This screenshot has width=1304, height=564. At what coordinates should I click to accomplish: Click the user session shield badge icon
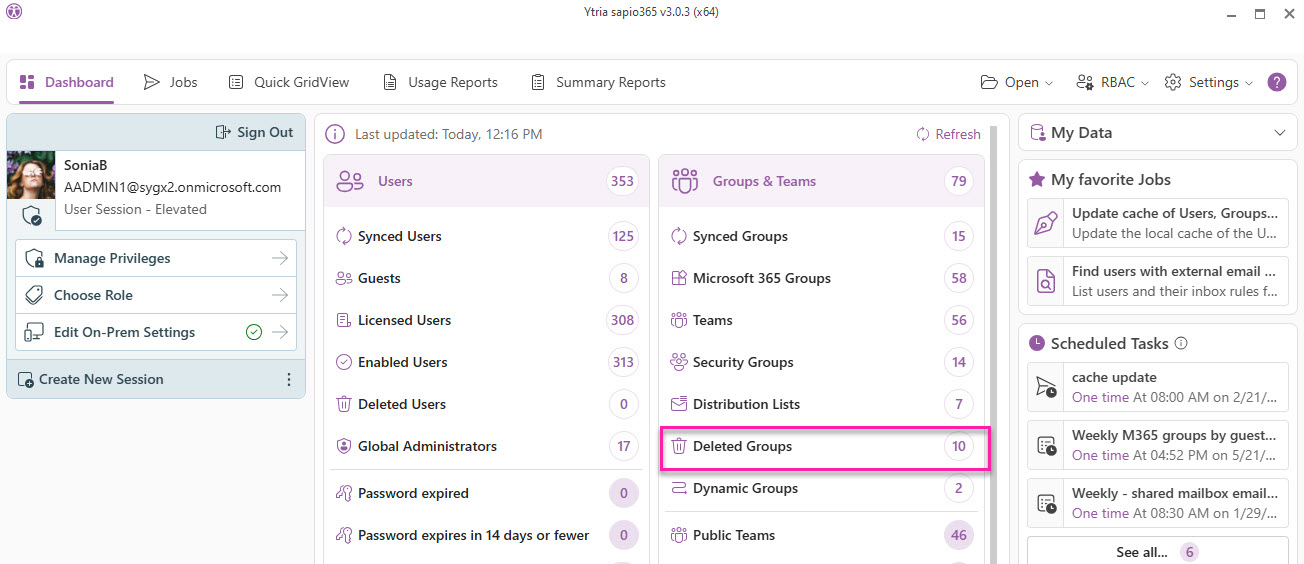32,215
